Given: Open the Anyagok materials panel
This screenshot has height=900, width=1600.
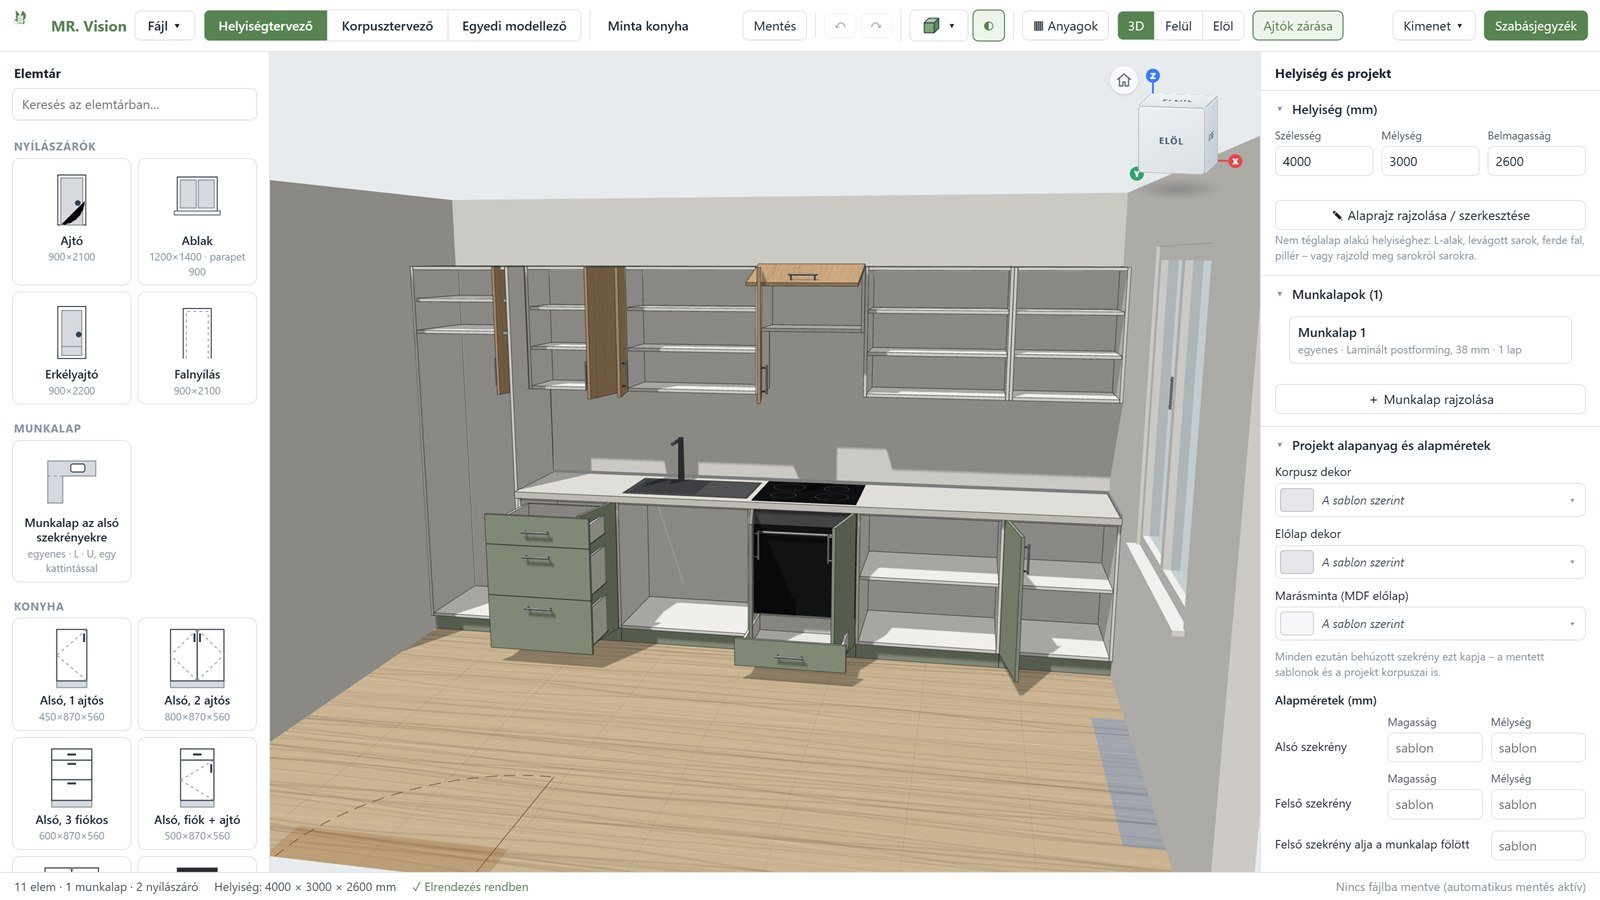Looking at the screenshot, I should pos(1065,26).
